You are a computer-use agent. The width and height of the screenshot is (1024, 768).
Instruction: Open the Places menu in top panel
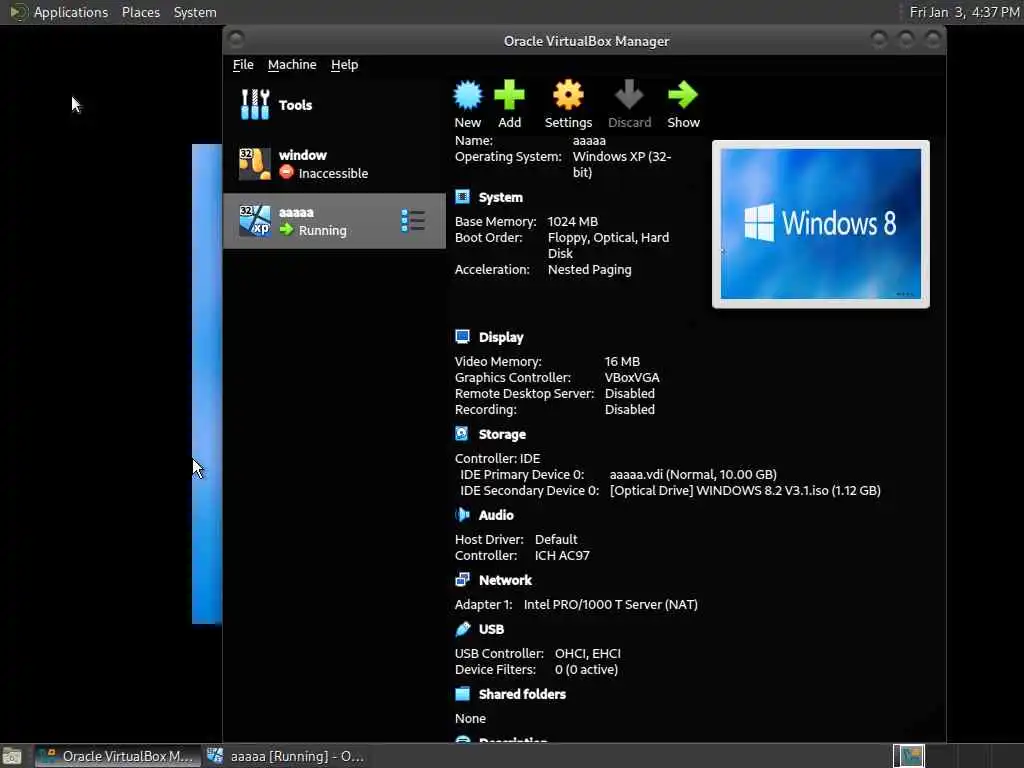(140, 12)
